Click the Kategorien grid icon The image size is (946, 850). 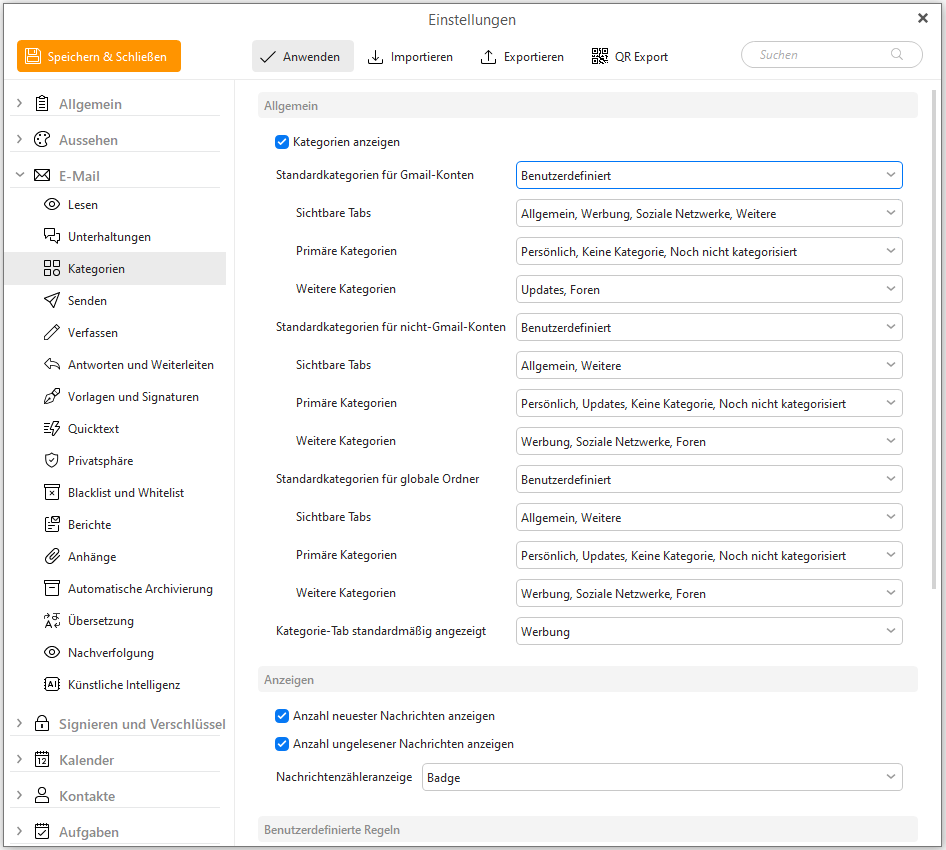[52, 268]
